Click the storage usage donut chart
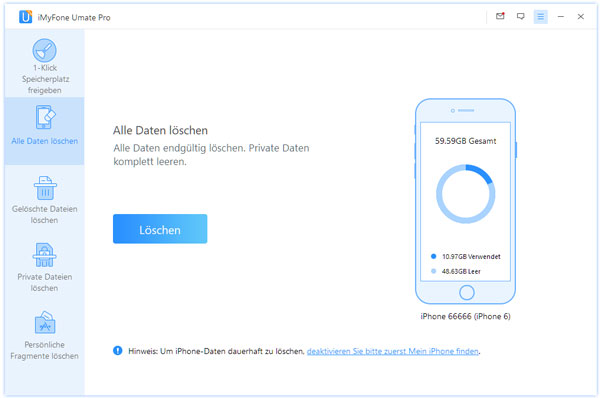Image resolution: width=600 pixels, height=398 pixels. (x=466, y=194)
